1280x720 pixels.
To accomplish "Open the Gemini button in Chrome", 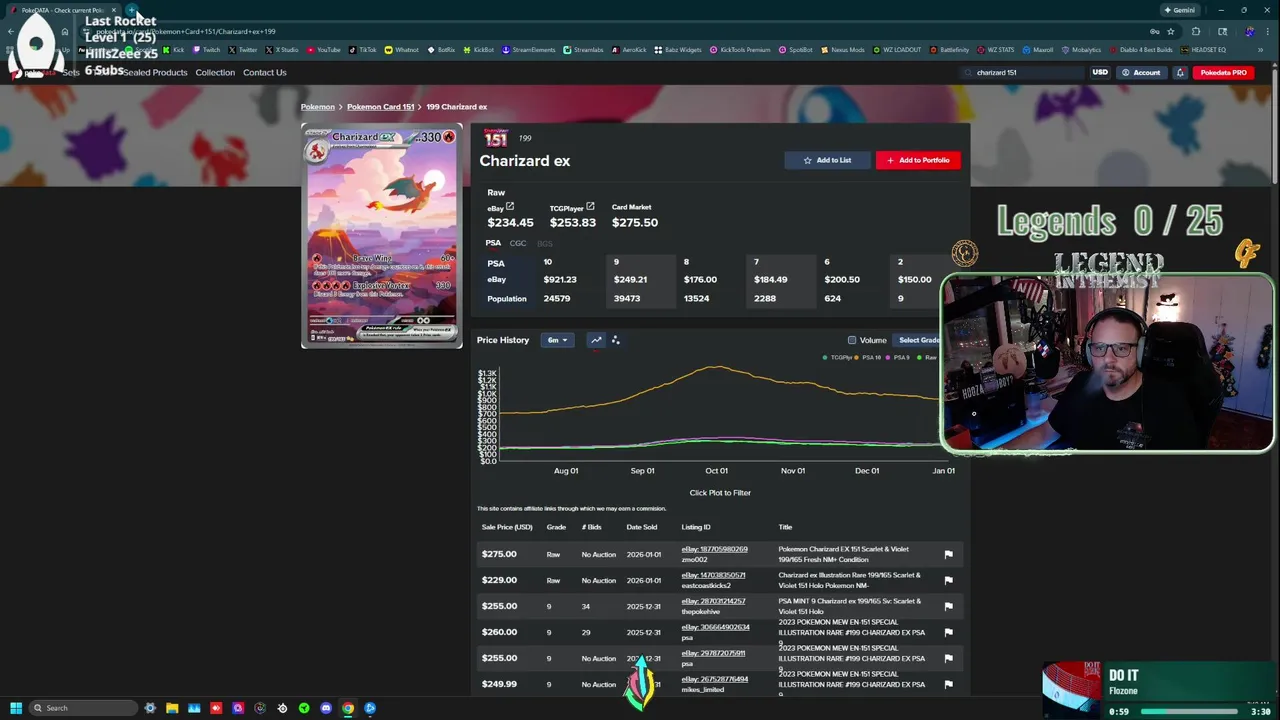I will click(1179, 10).
